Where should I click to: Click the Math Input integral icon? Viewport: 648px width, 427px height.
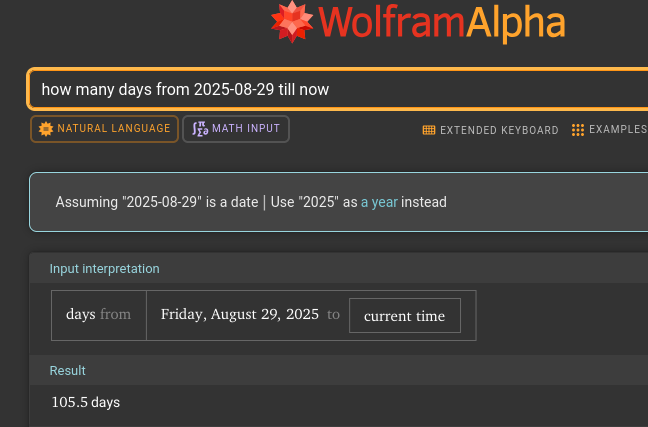coord(198,129)
